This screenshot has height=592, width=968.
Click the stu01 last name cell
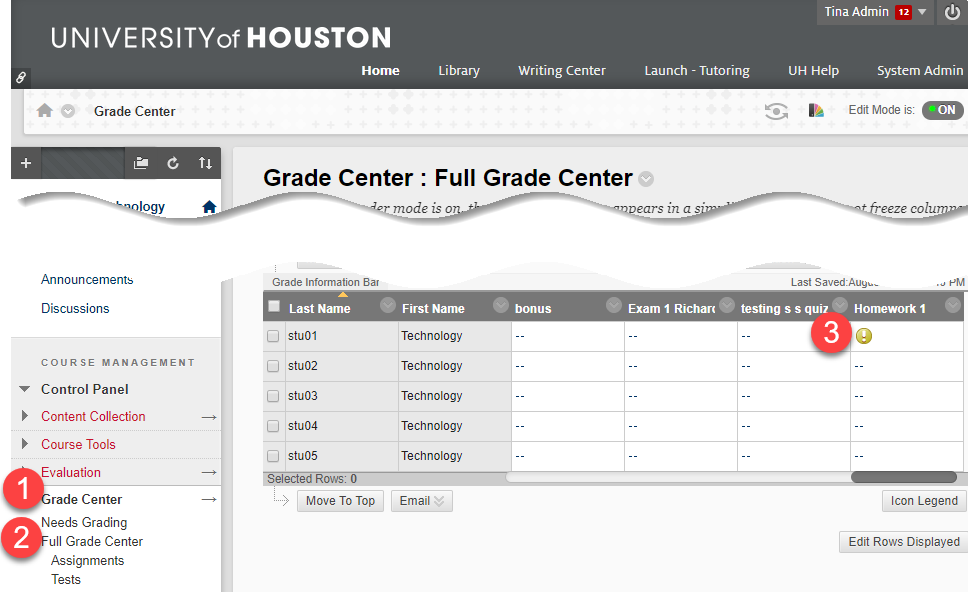pos(342,336)
